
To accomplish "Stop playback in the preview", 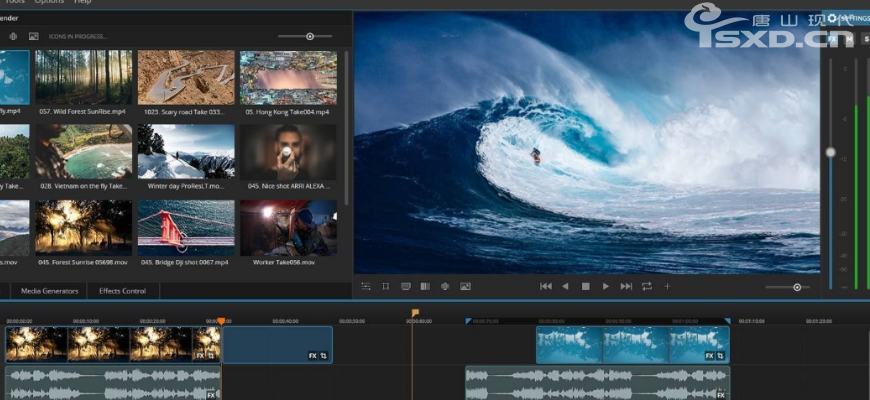I will pos(585,286).
